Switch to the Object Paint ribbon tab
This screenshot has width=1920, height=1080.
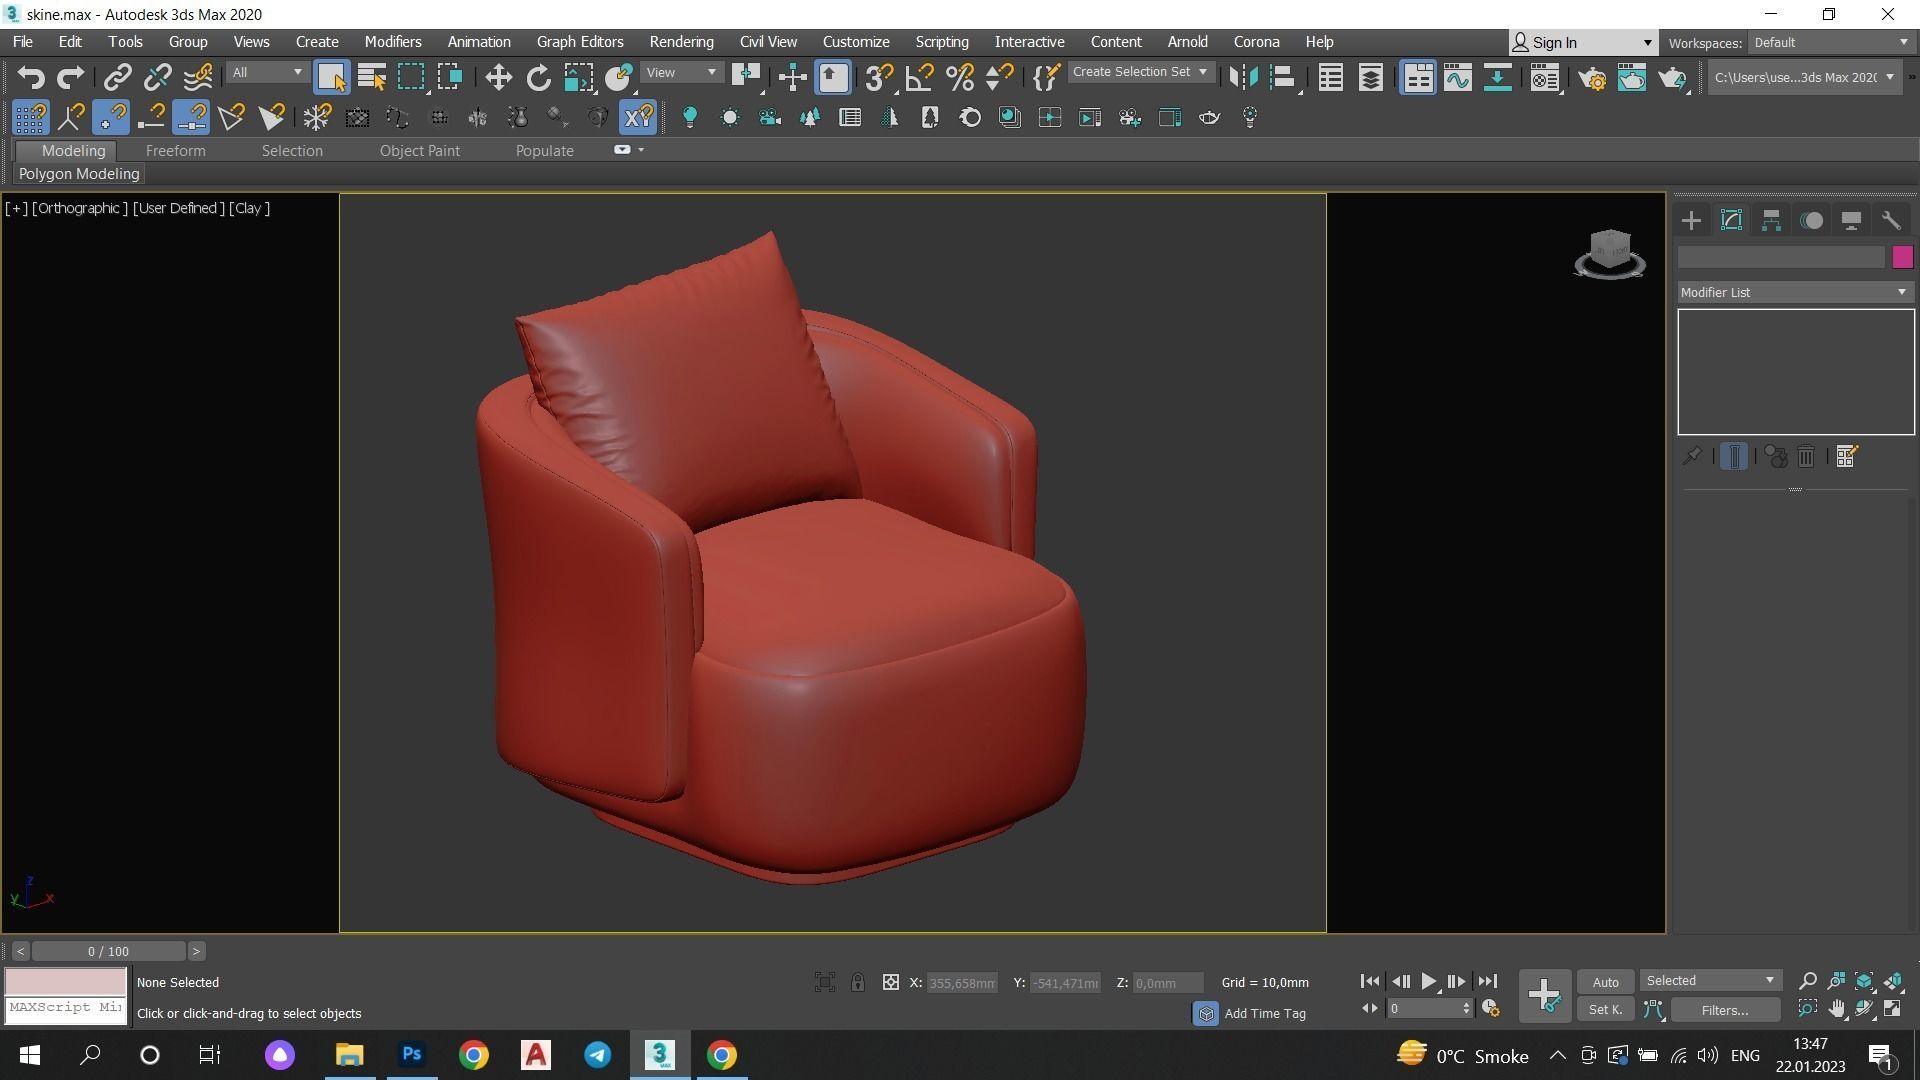420,151
